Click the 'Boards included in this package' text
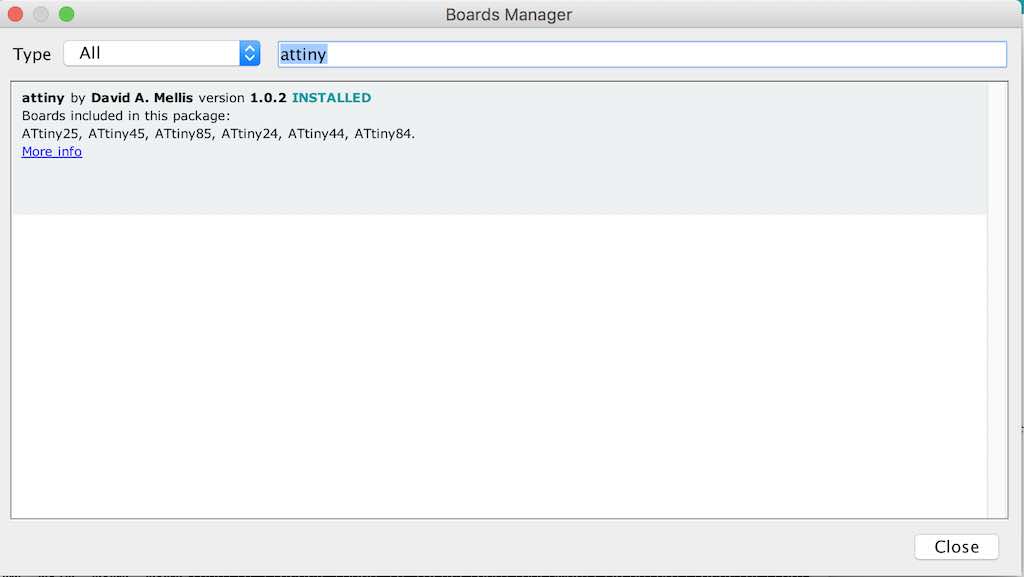 pos(126,116)
